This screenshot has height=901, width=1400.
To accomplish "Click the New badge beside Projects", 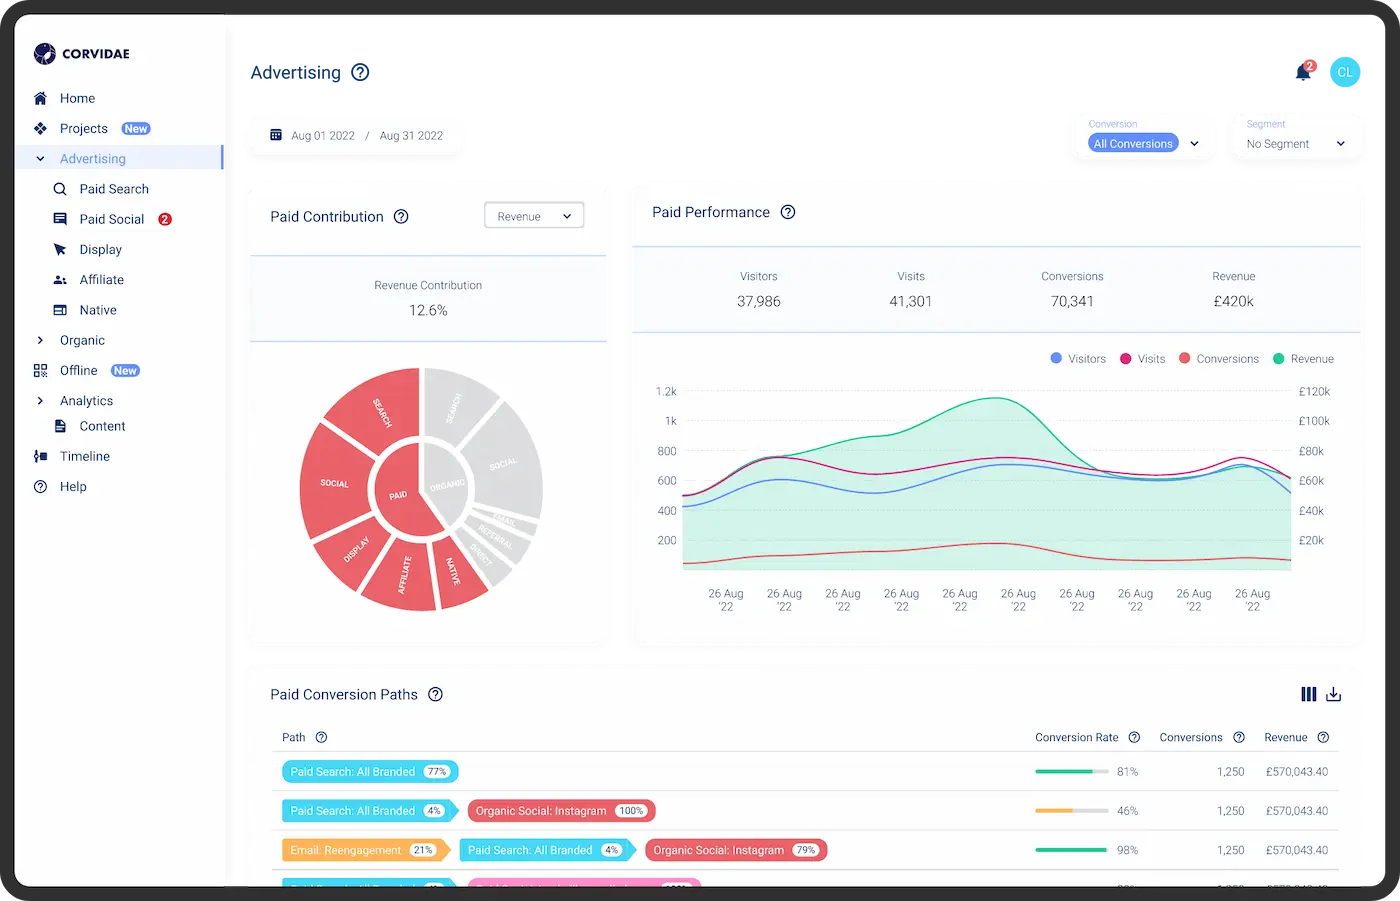I will [136, 128].
